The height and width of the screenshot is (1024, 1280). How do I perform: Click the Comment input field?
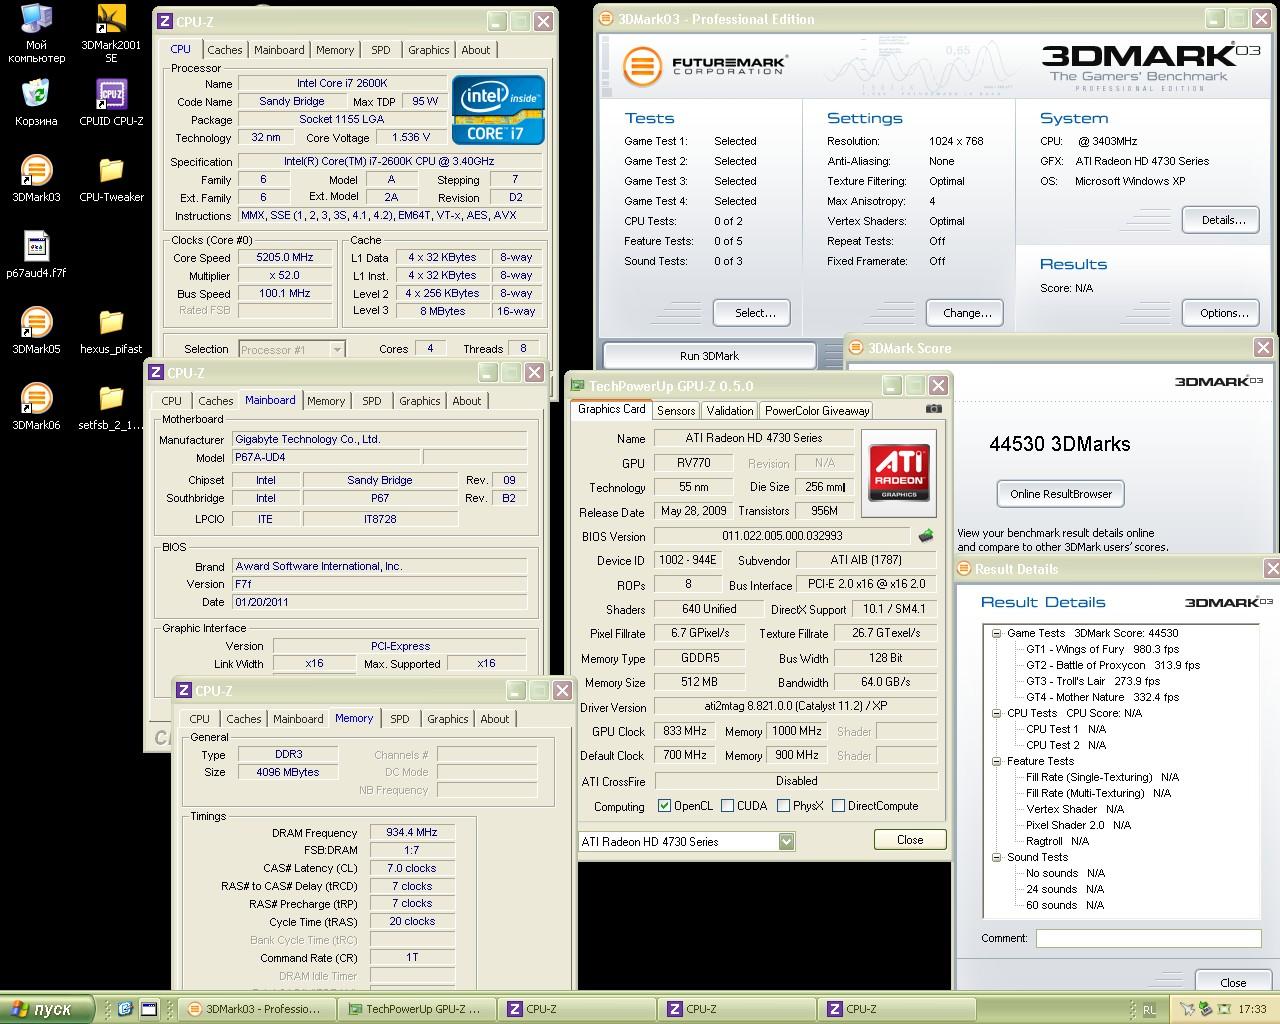pos(1148,938)
